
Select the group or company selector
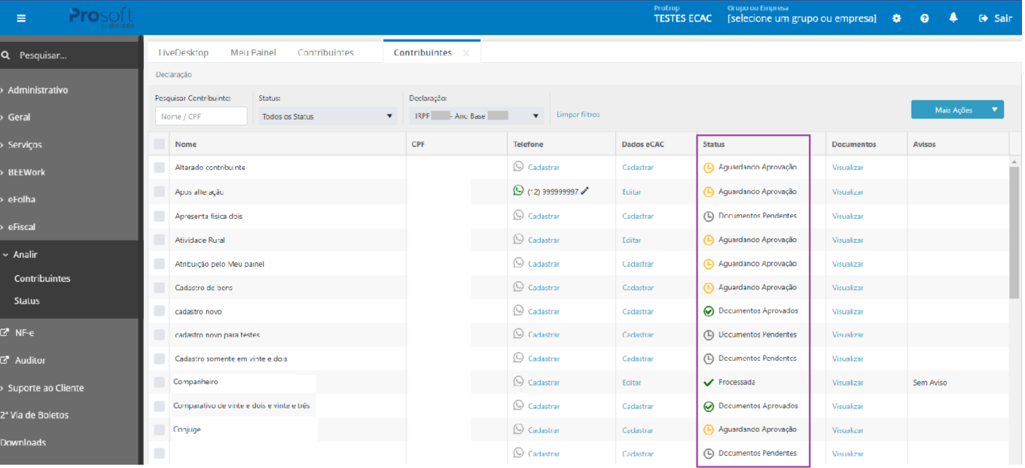[801, 18]
